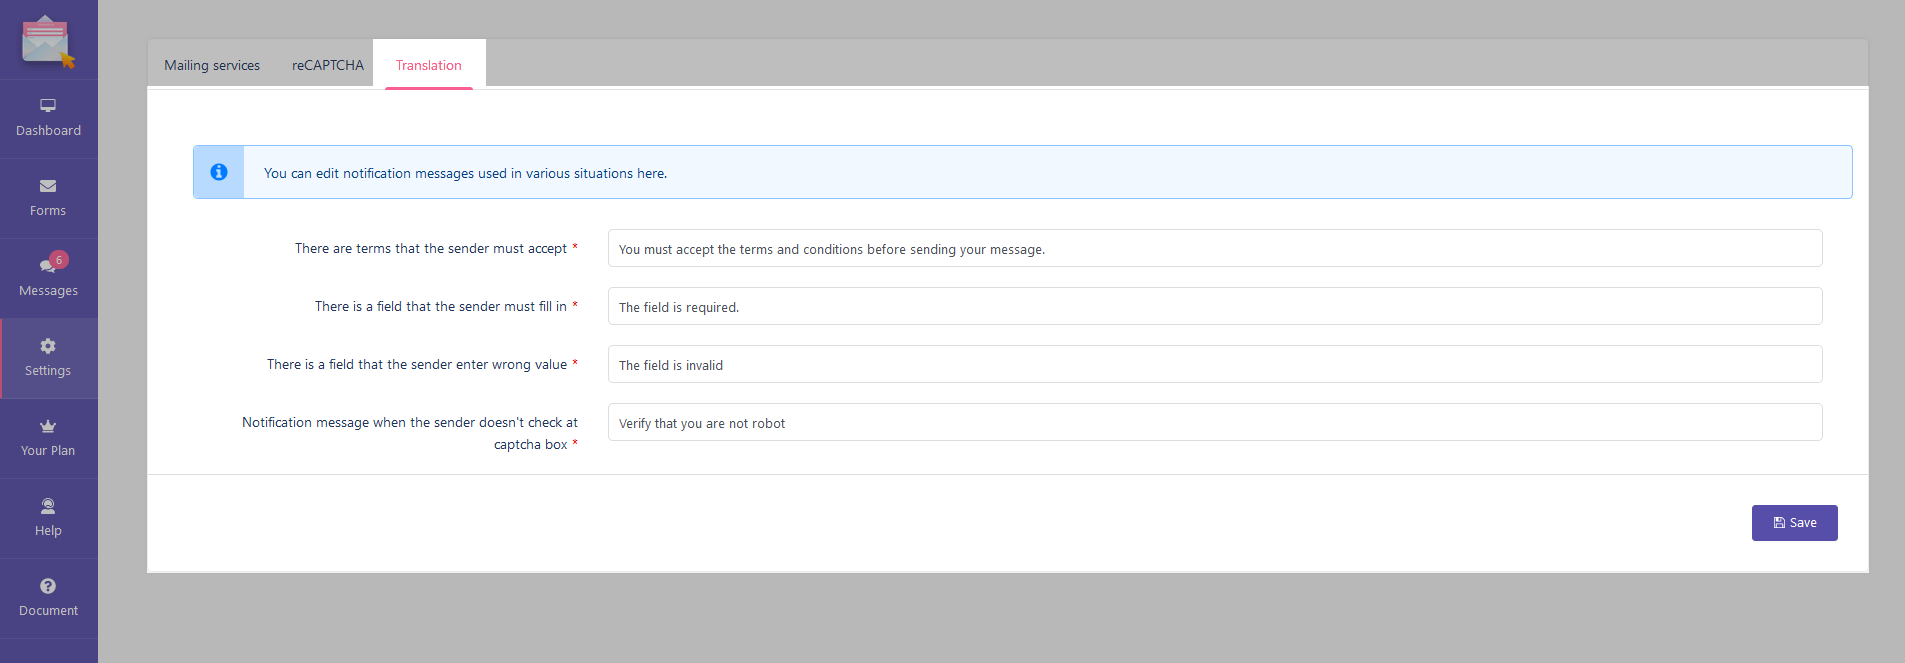Image resolution: width=1905 pixels, height=663 pixels.
Task: Click the envelope app logo
Action: pos(48,41)
